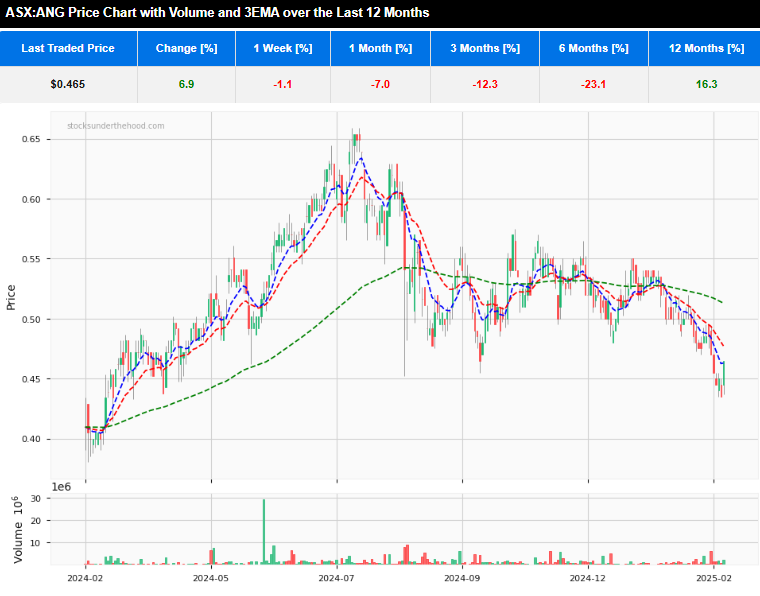Image resolution: width=760 pixels, height=596 pixels.
Task: Click the 0.60 price axis label
Action: 31,199
